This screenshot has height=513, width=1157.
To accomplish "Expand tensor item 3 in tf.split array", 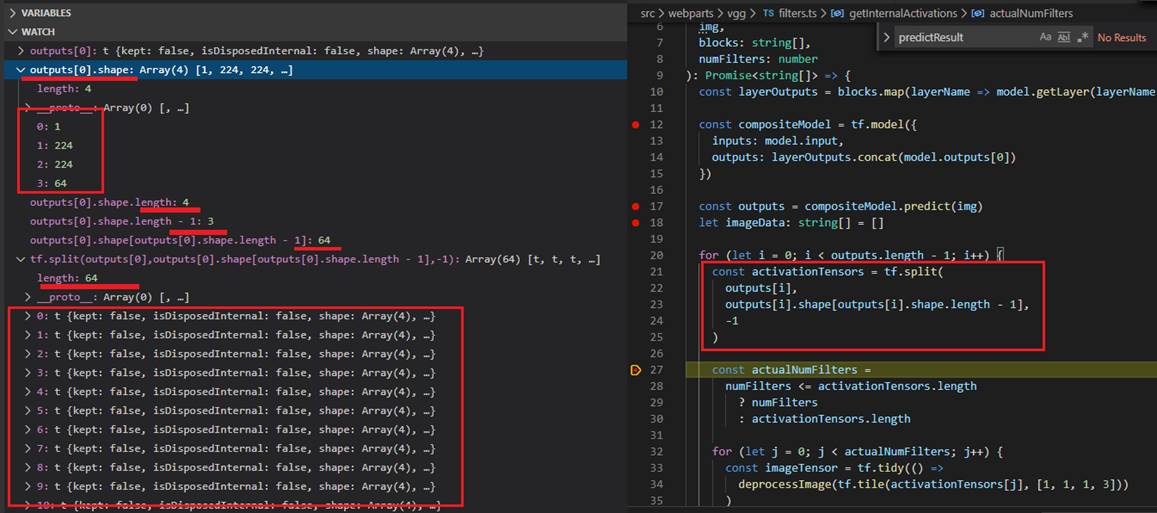I will point(28,373).
